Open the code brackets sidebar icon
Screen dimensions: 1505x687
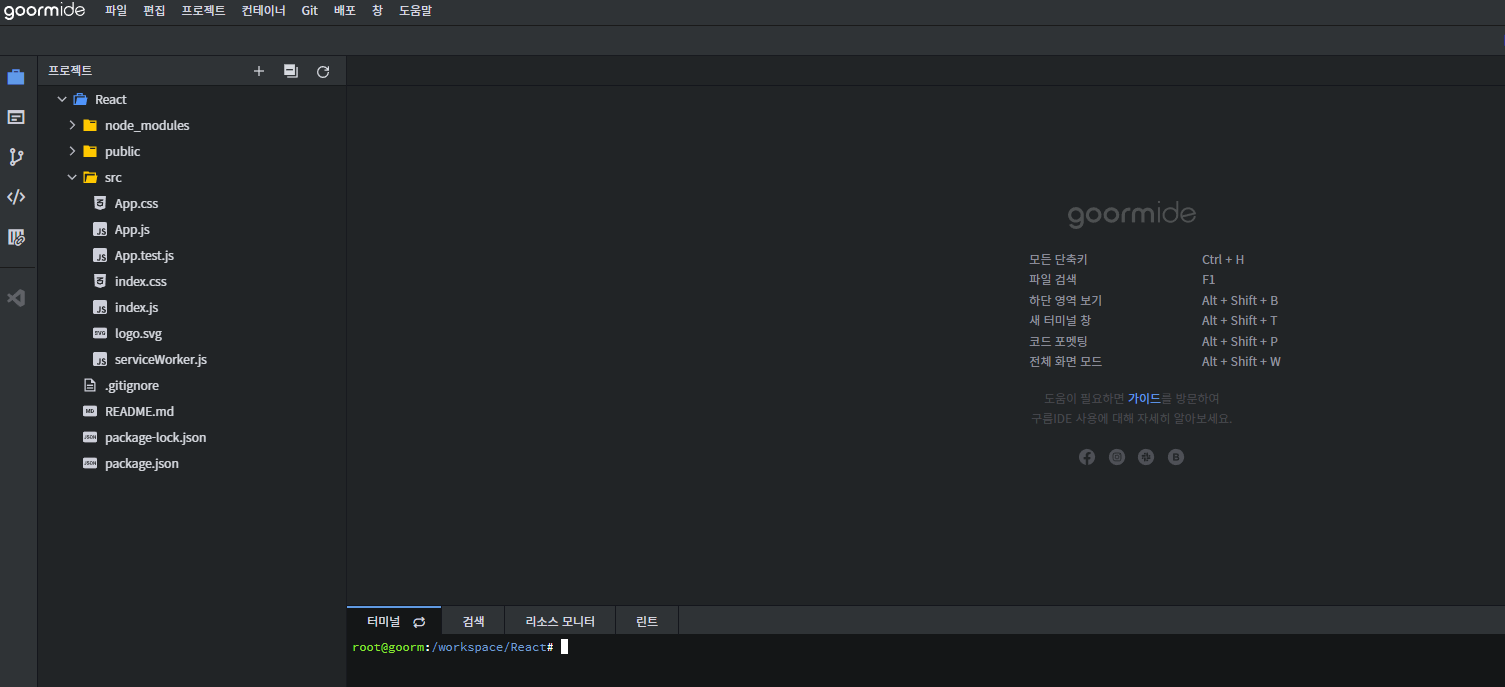pyautogui.click(x=16, y=197)
